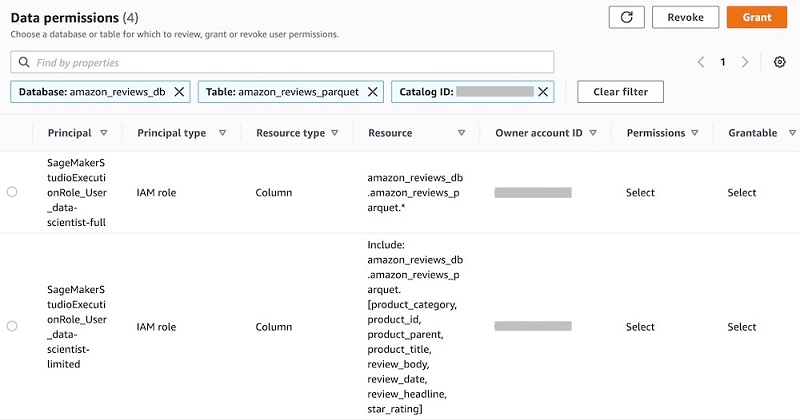Click Column in data-scientist-full row
800x420 pixels.
tap(274, 192)
